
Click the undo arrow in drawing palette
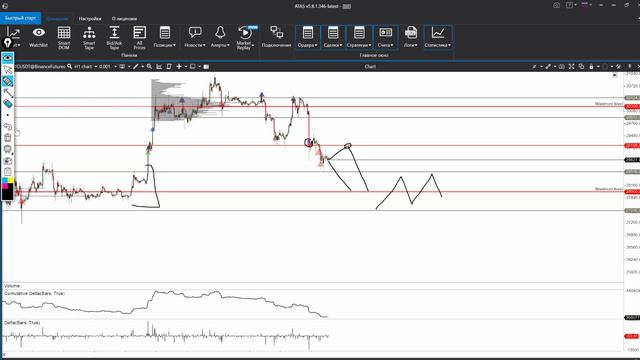click(8, 126)
